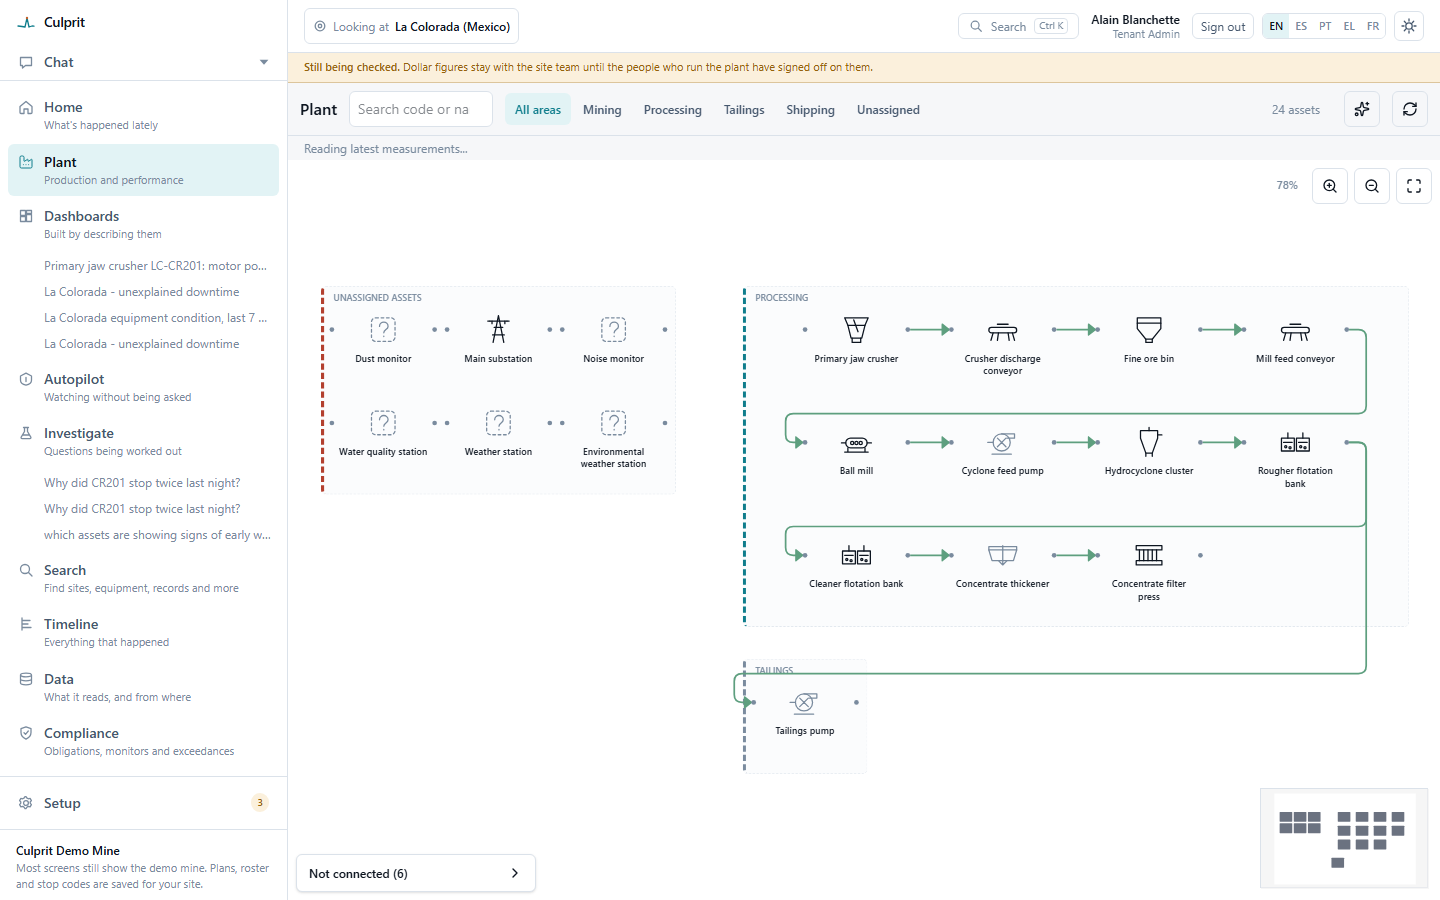The image size is (1440, 900).
Task: Select the Cleaner flotation bank icon
Action: (x=856, y=556)
